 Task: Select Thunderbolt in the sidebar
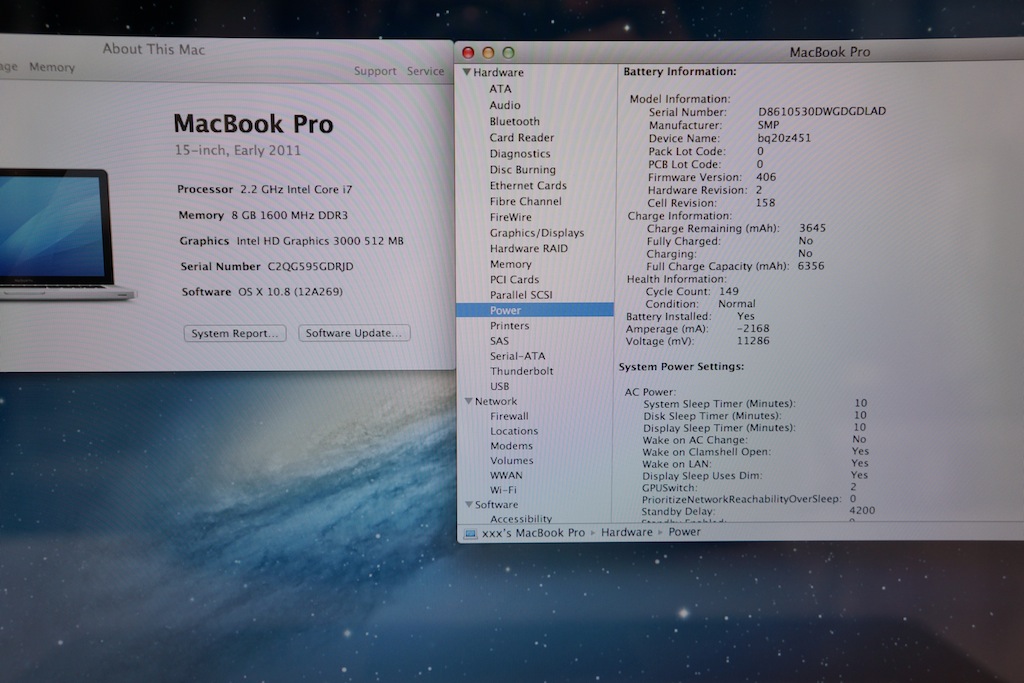click(x=521, y=371)
